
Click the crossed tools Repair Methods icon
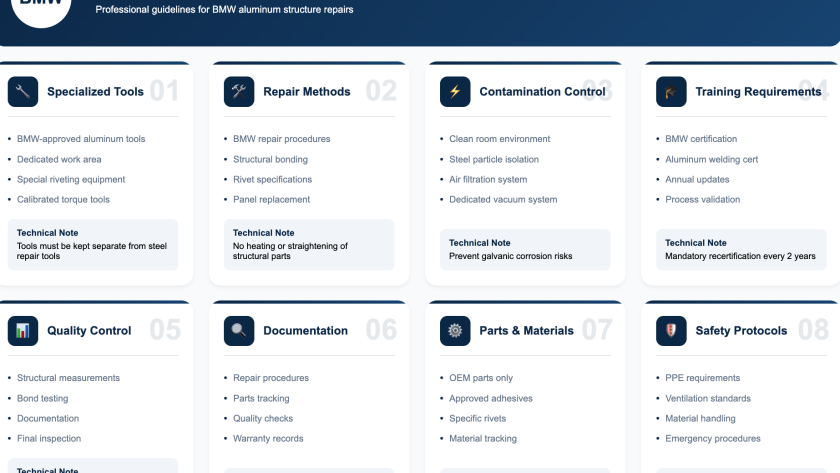point(239,92)
